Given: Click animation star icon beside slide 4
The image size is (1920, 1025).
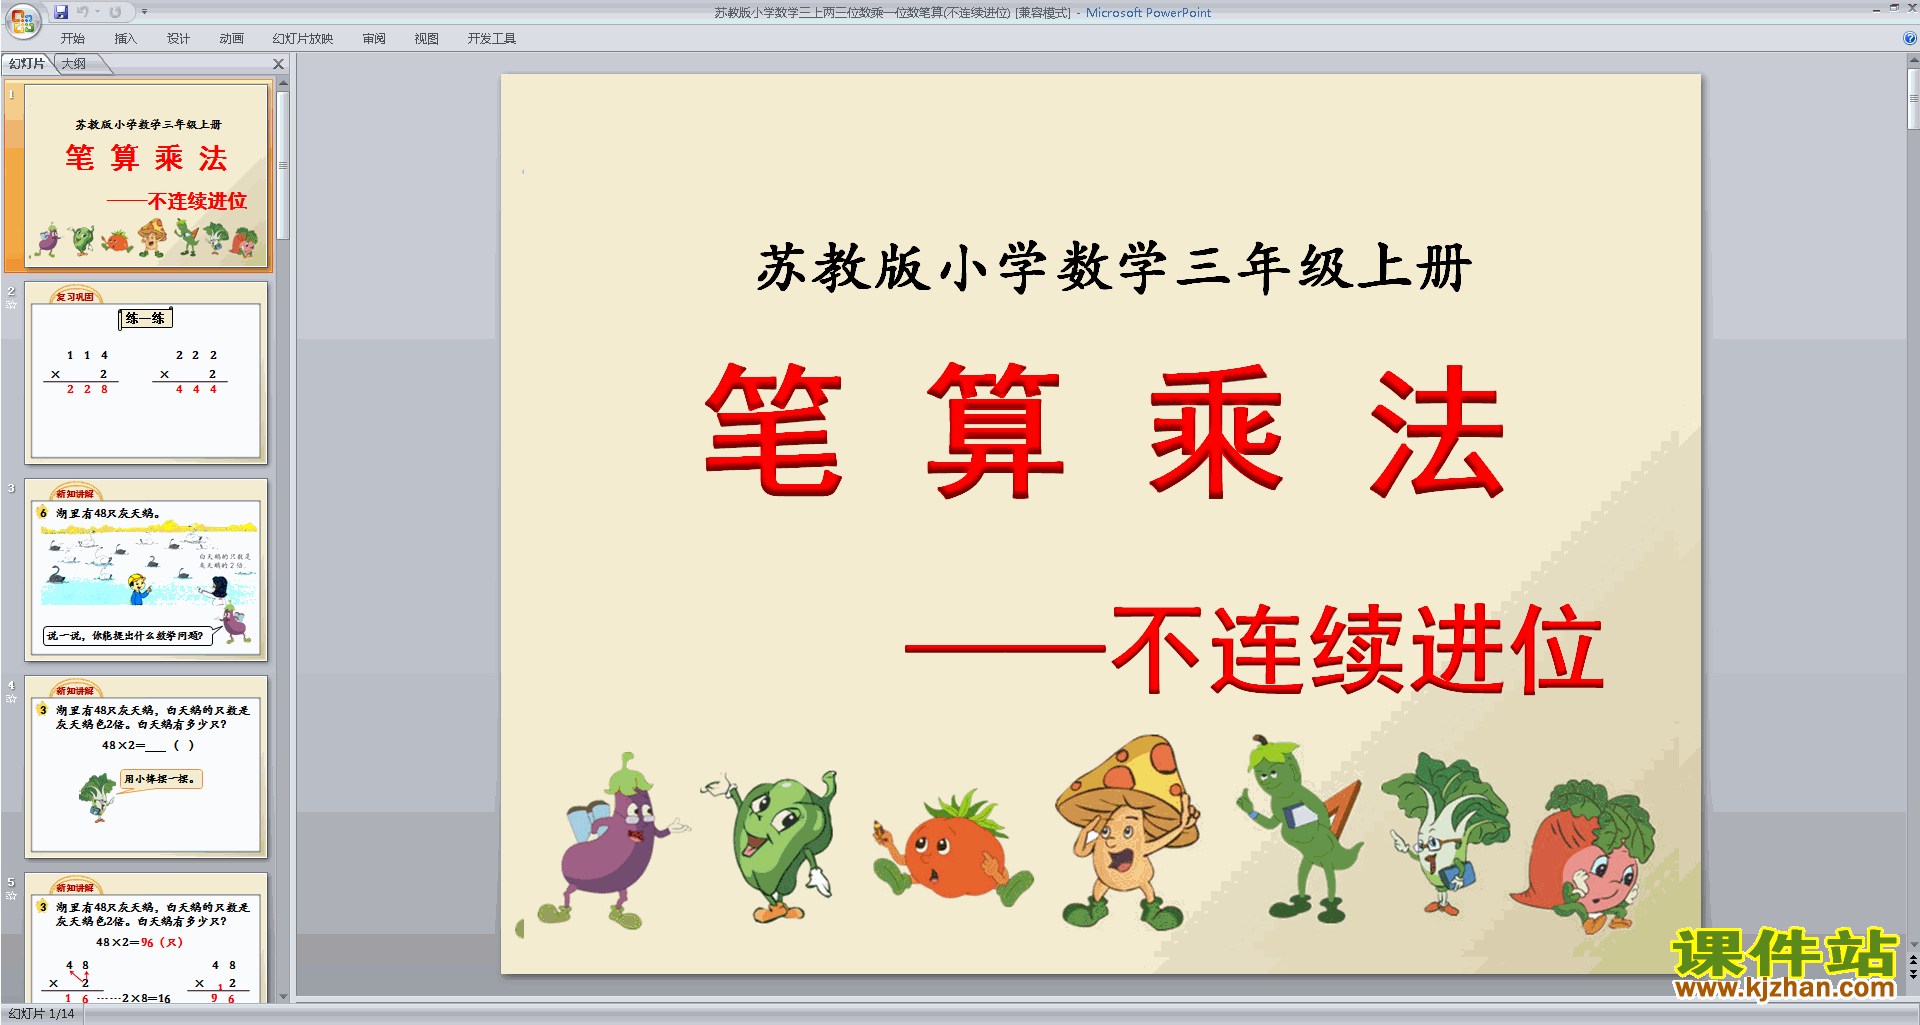Looking at the screenshot, I should [11, 699].
